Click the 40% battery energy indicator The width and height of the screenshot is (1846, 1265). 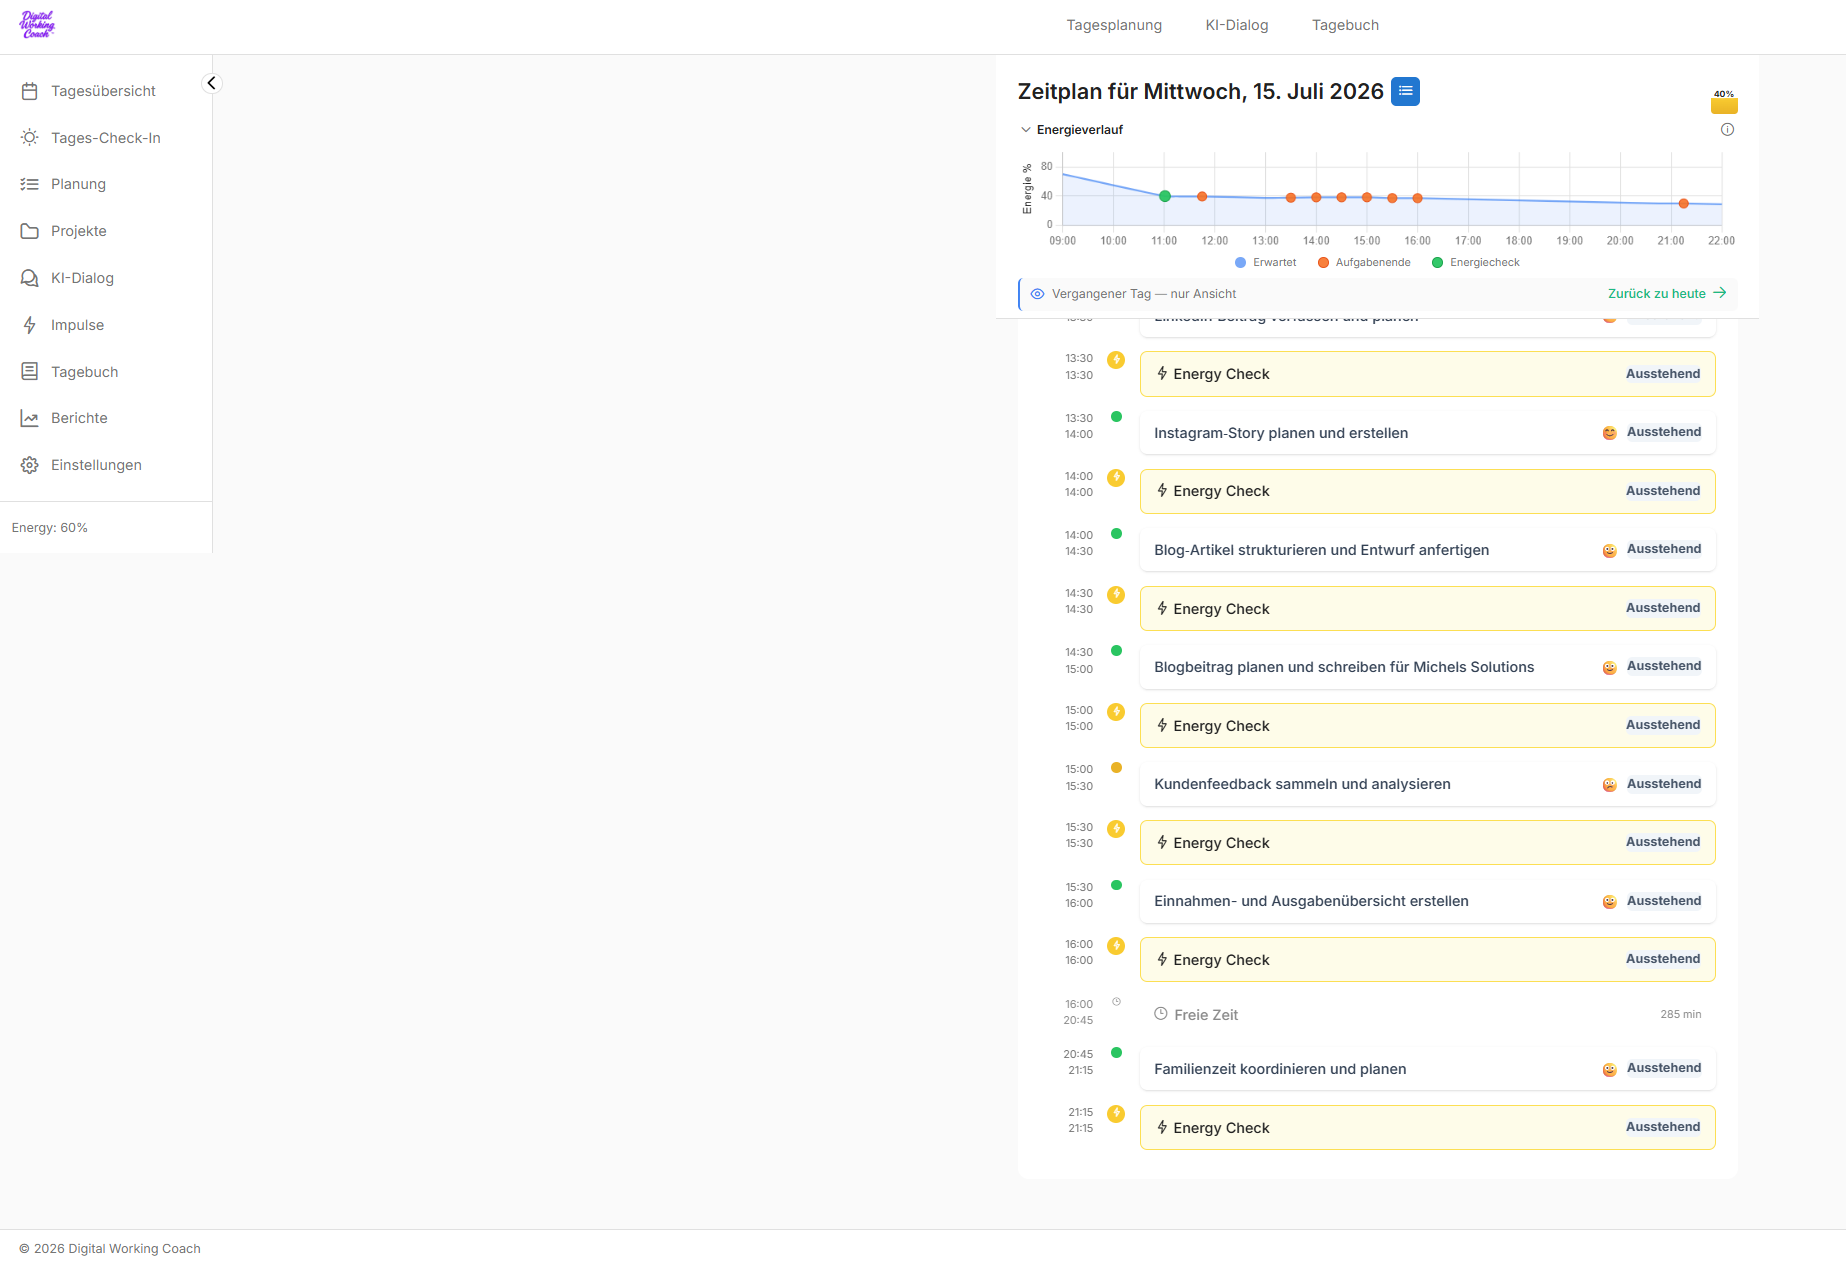click(x=1724, y=102)
